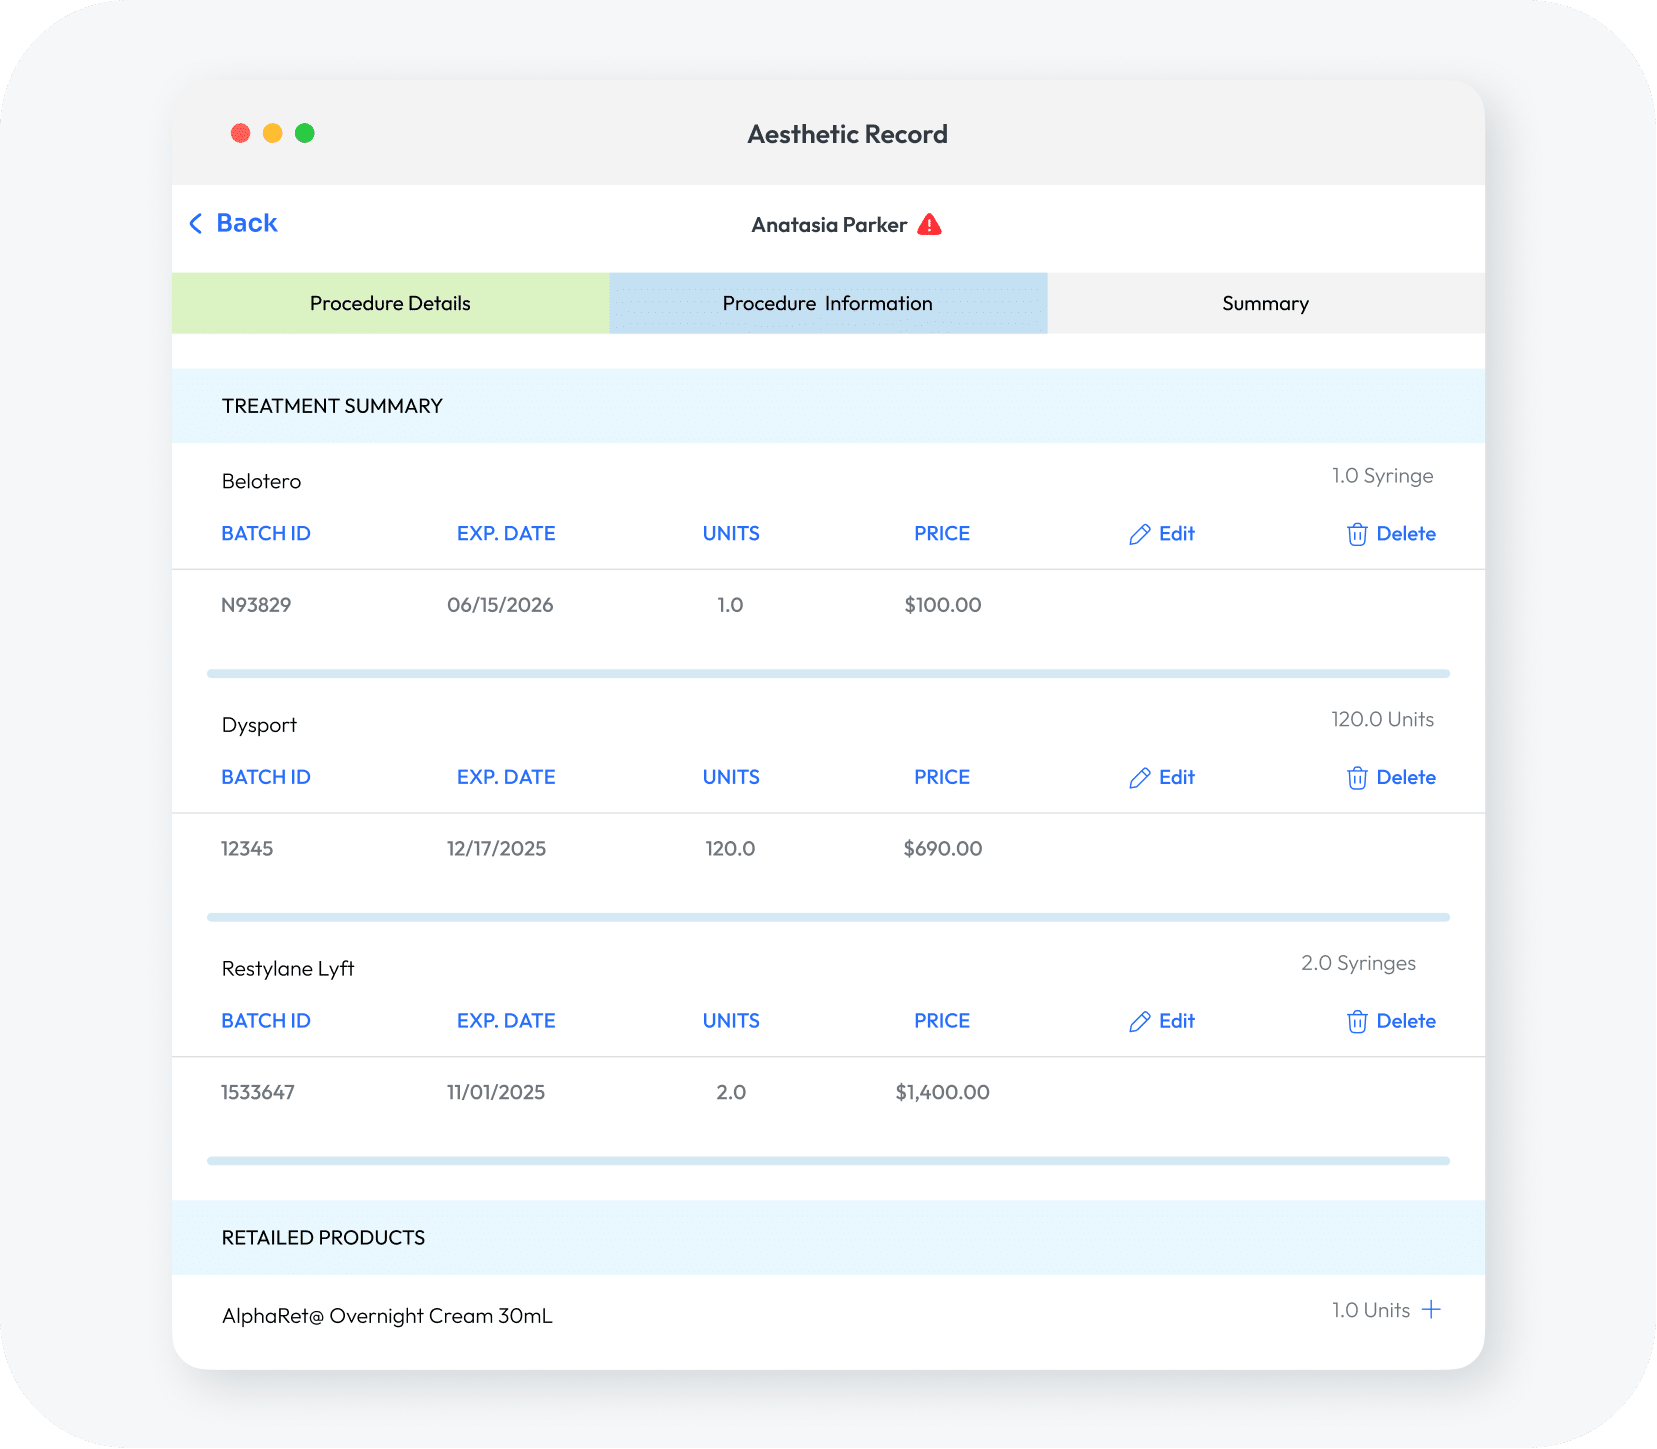Image resolution: width=1657 pixels, height=1449 pixels.
Task: Click the trash icon in Dysport row
Action: click(x=1356, y=778)
